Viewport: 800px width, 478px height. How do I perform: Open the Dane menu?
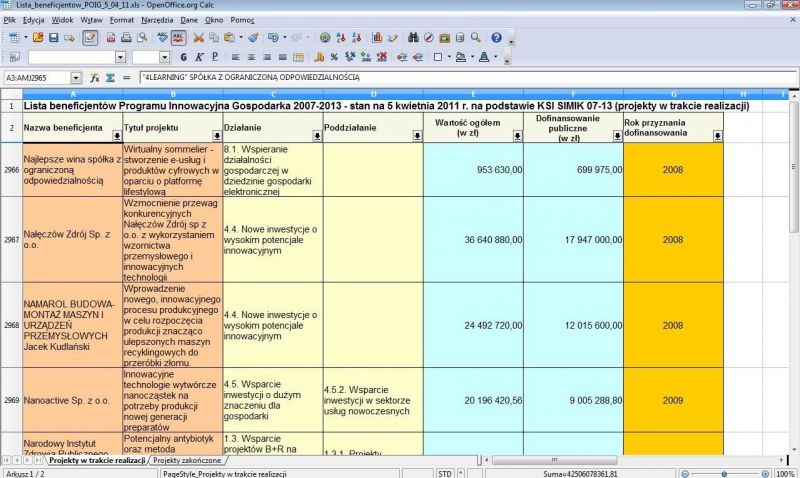(x=189, y=20)
